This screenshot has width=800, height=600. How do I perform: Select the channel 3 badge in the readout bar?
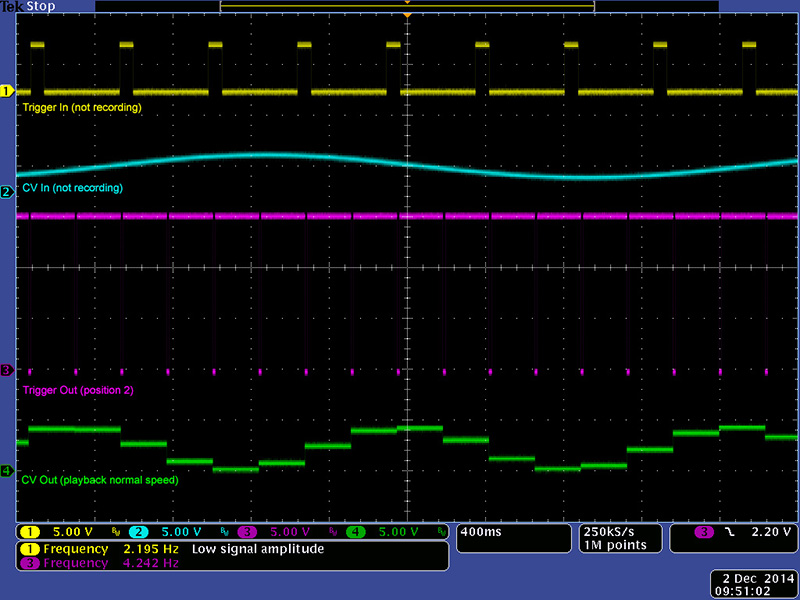tap(247, 532)
